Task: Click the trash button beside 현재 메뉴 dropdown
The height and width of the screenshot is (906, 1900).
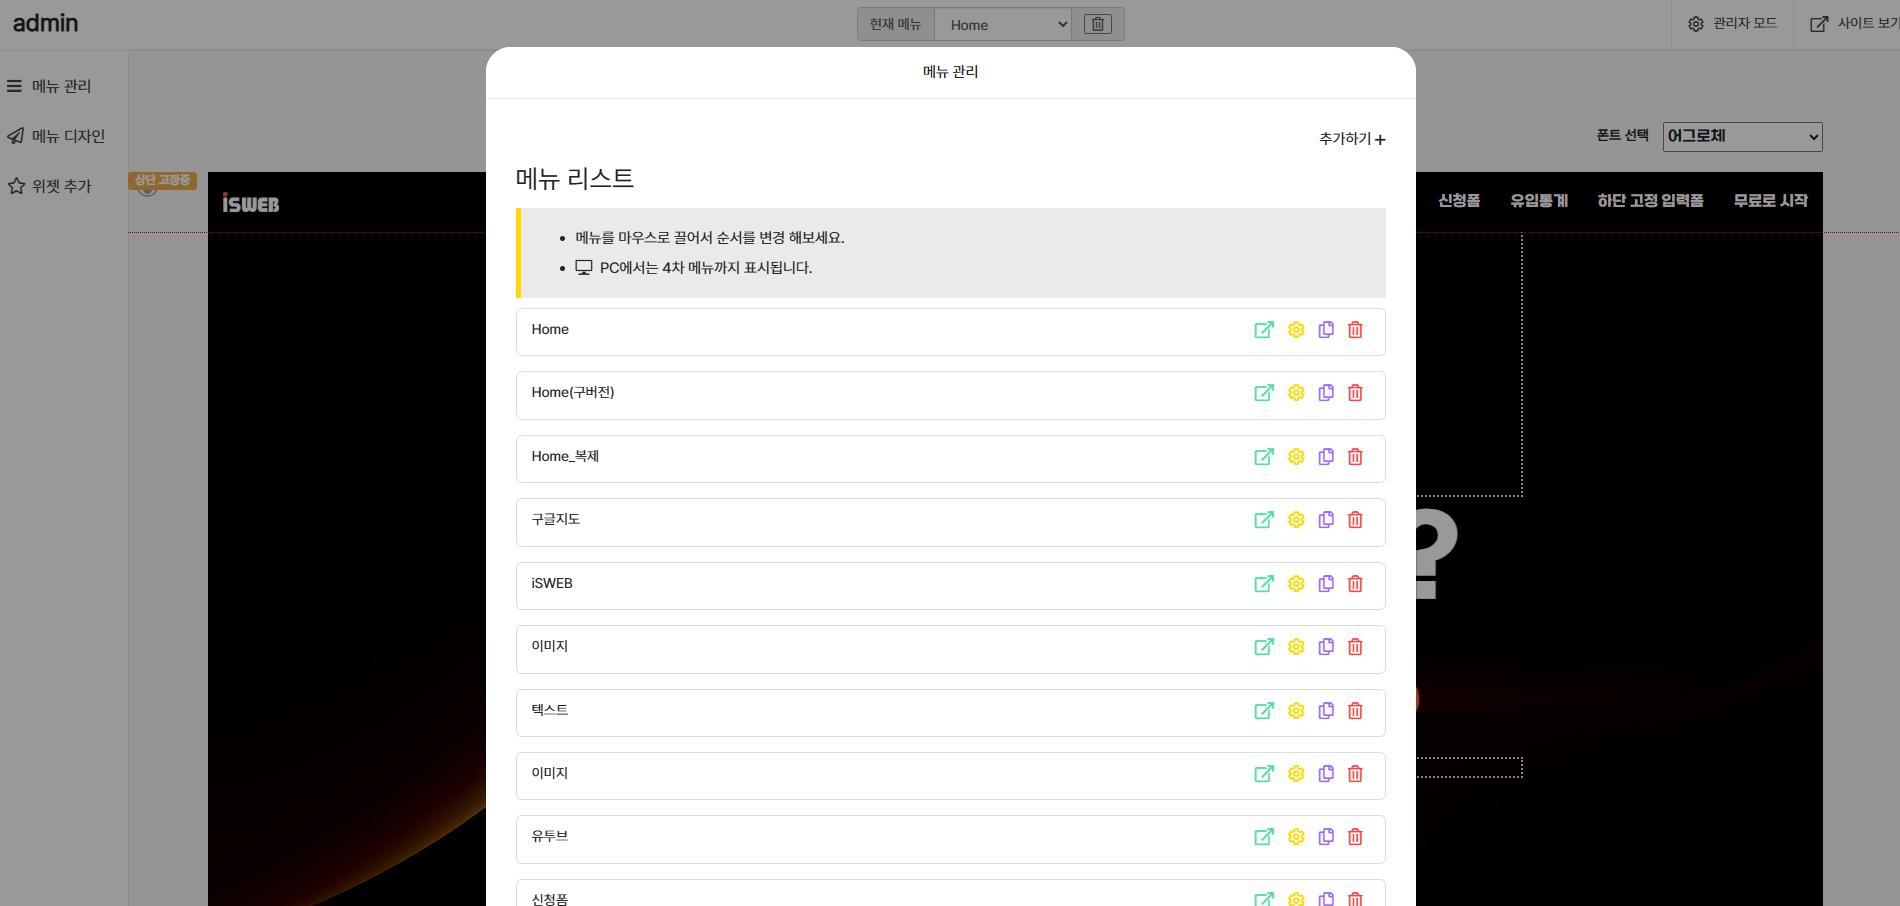Action: click(x=1097, y=24)
